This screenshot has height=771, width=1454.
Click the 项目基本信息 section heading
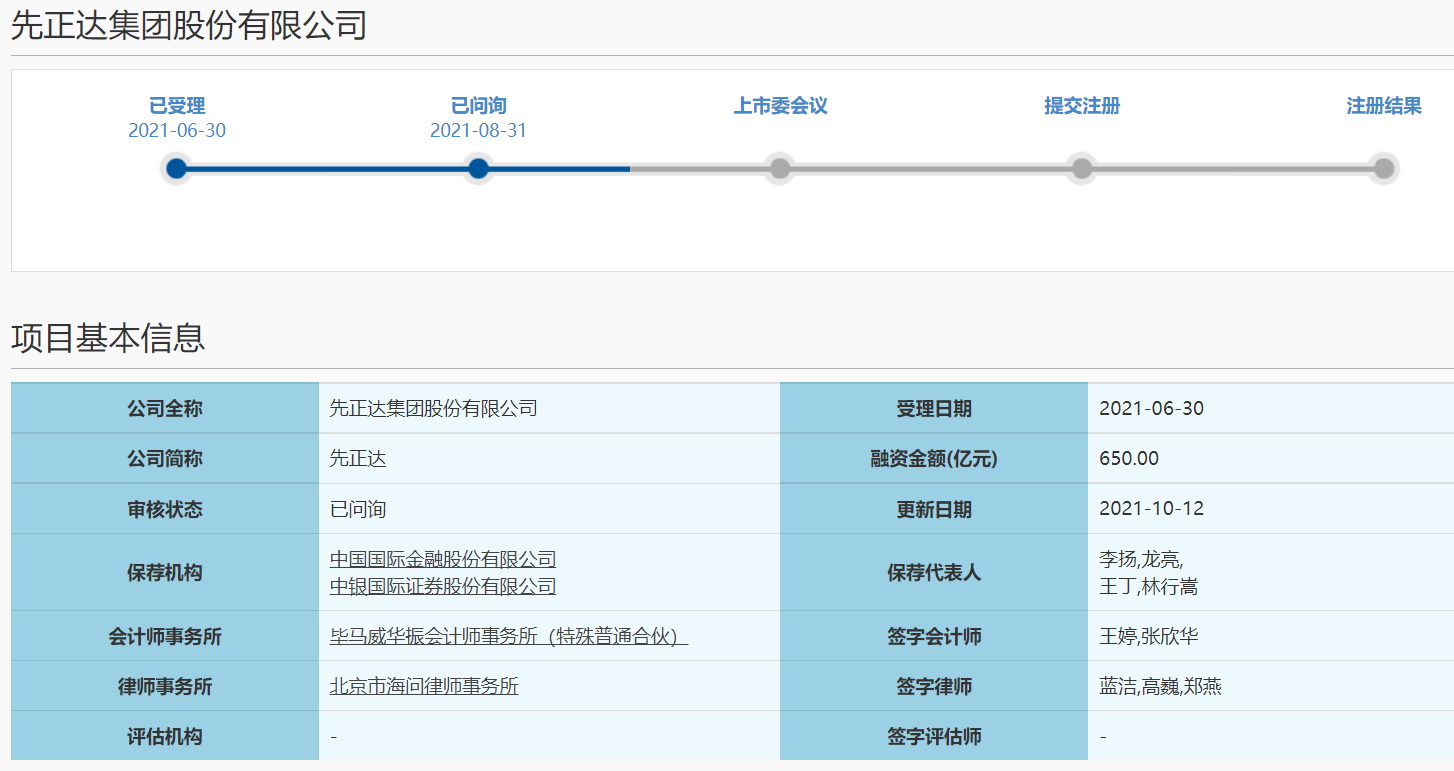[108, 338]
